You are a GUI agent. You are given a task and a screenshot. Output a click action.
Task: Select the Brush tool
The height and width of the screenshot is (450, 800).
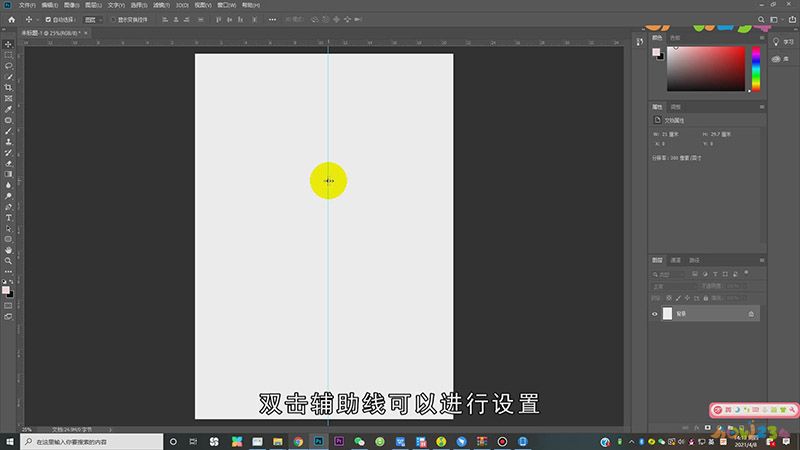pyautogui.click(x=8, y=131)
